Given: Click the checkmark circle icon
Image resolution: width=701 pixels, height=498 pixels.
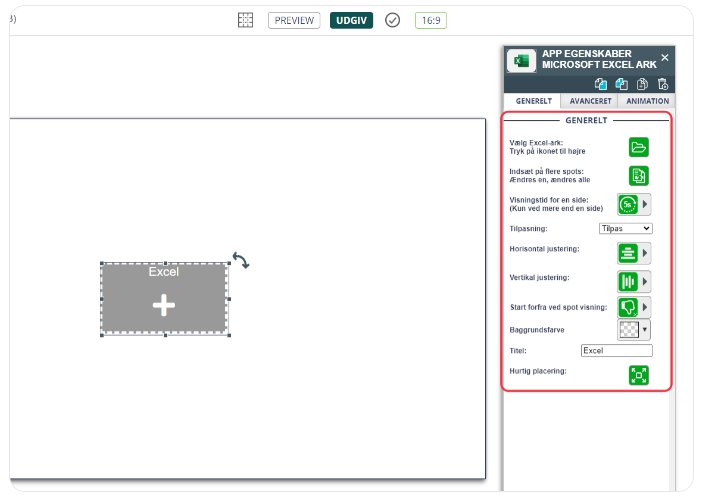Looking at the screenshot, I should click(x=393, y=20).
